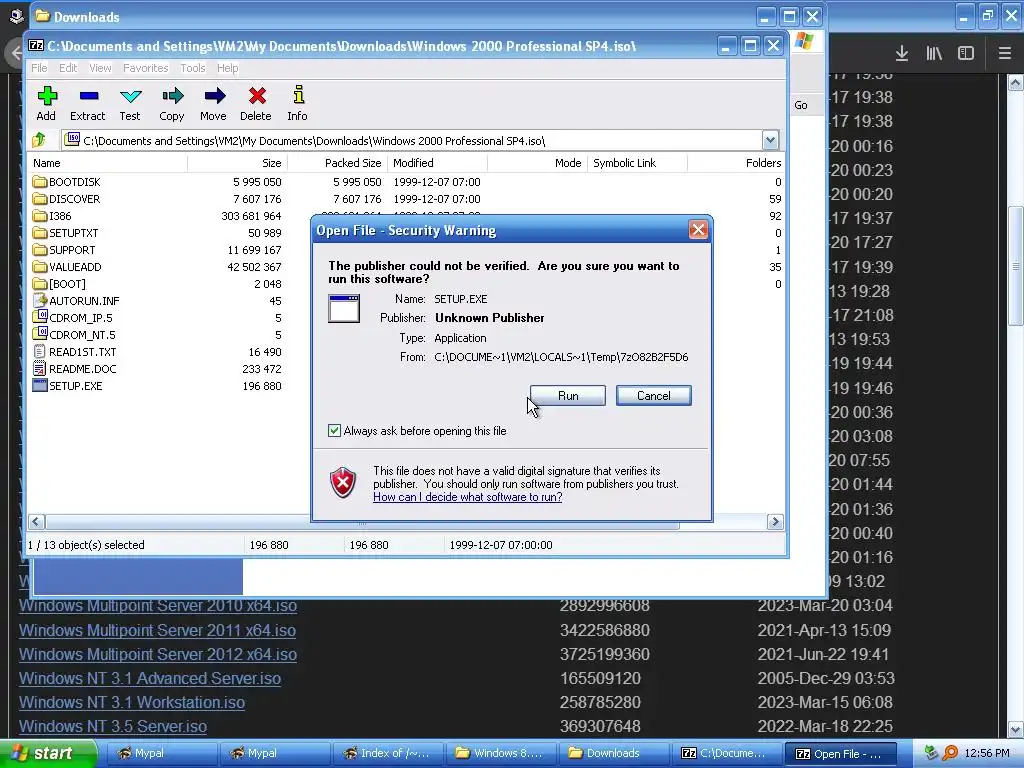Select the CDROM_NT.5 file
The width and height of the screenshot is (1024, 768).
point(74,335)
